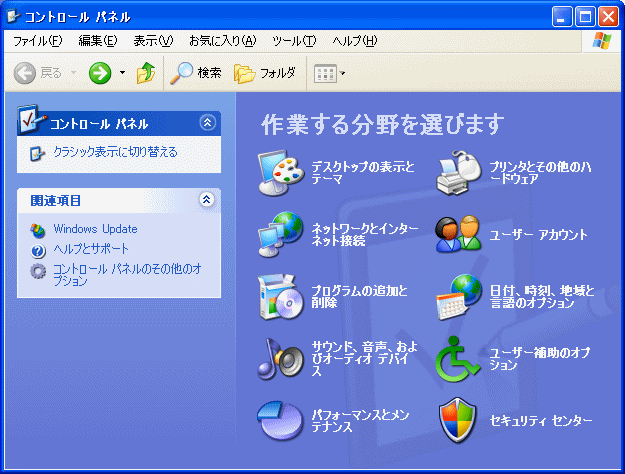Image resolution: width=625 pixels, height=474 pixels.
Task: Click the Up folder toolbar icon
Action: [146, 73]
